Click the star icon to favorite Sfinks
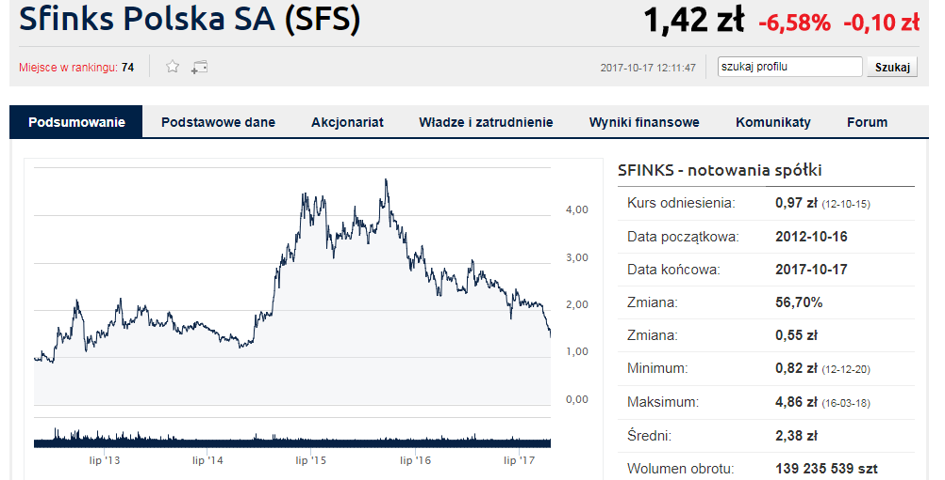This screenshot has height=480, width=945. pyautogui.click(x=172, y=67)
